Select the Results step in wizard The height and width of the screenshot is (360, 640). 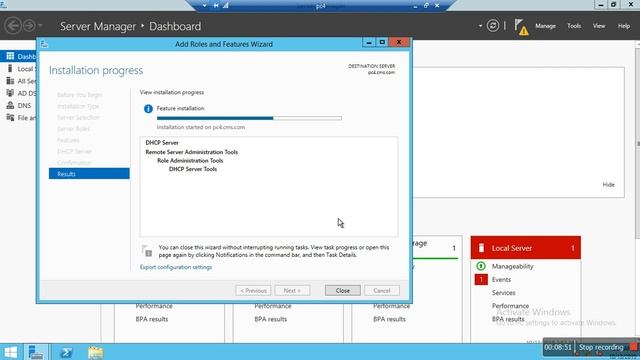89,173
